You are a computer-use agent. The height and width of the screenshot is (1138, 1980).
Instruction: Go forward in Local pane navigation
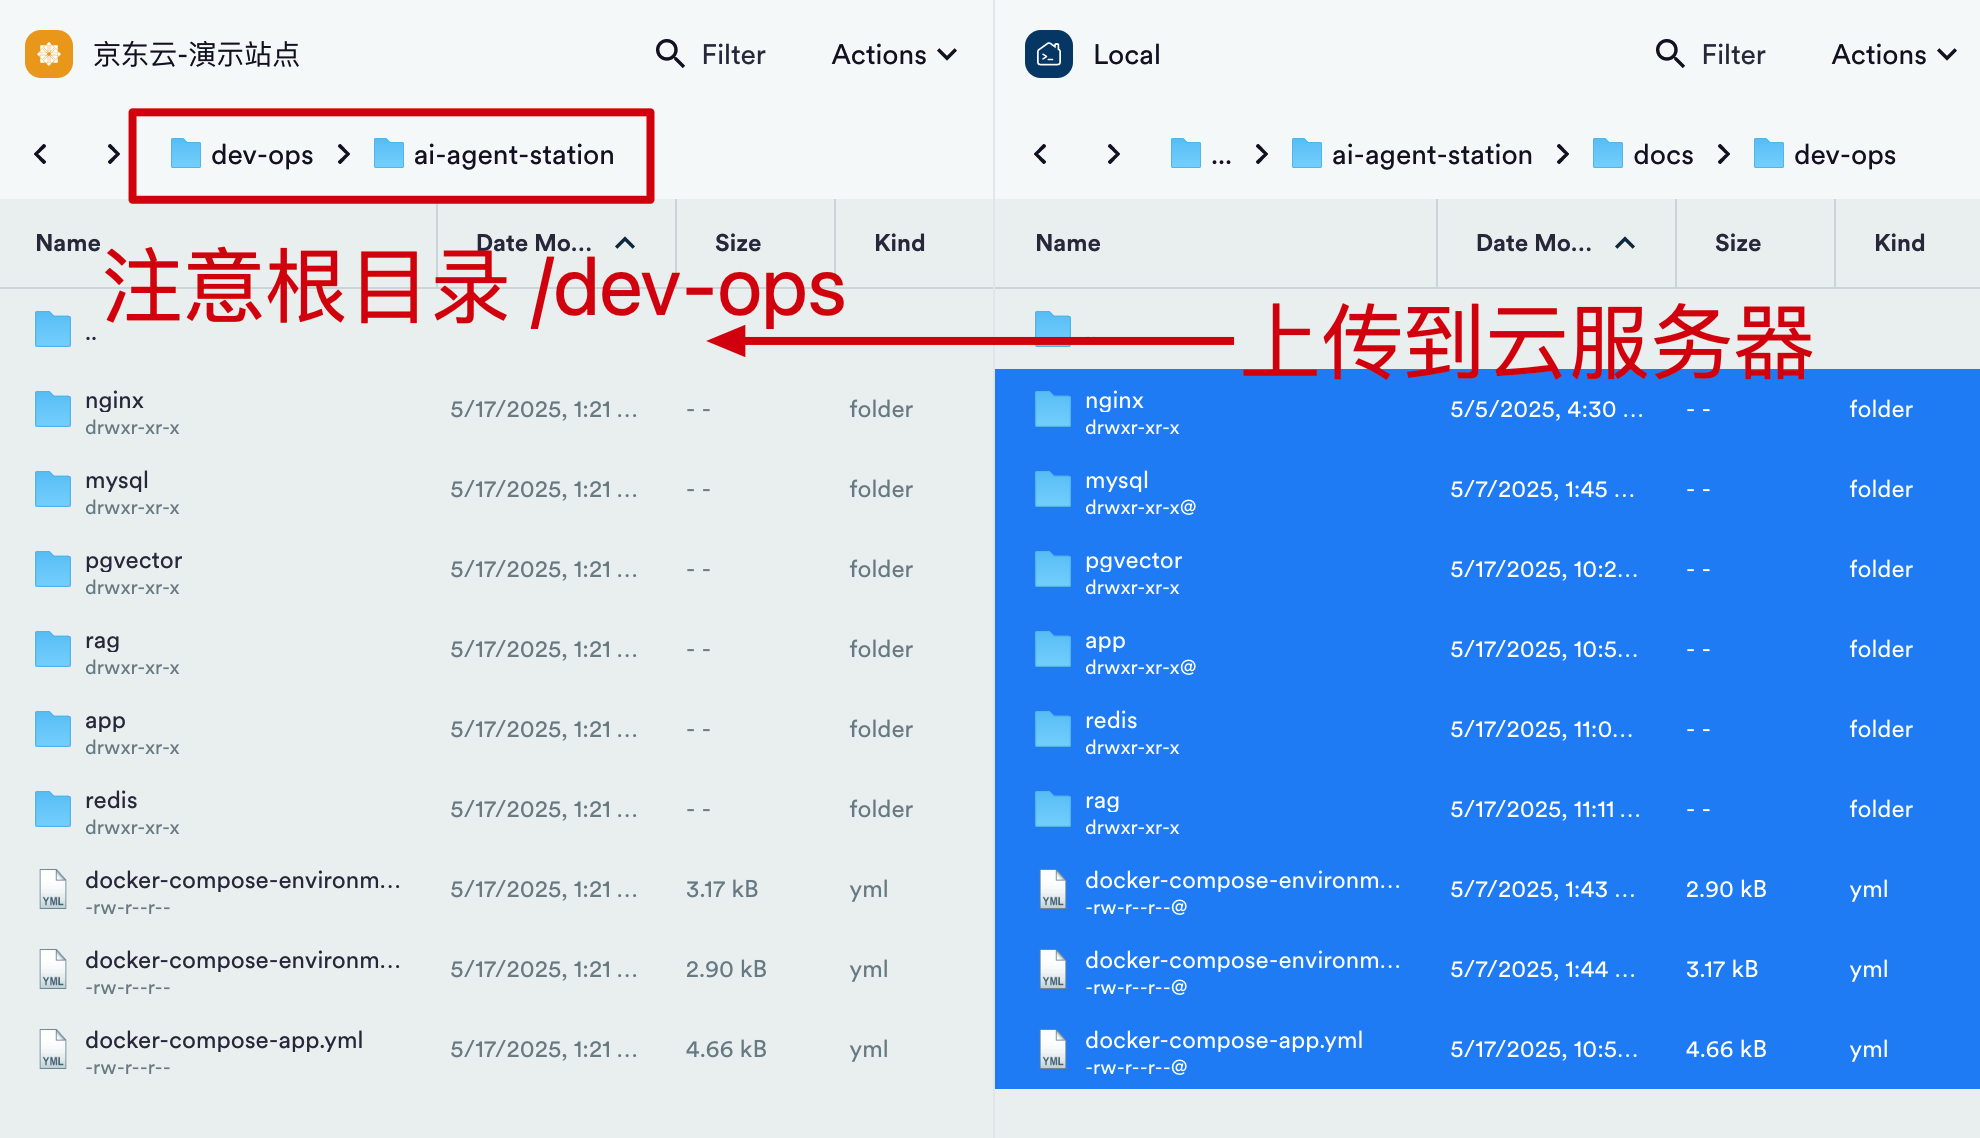click(x=1113, y=154)
